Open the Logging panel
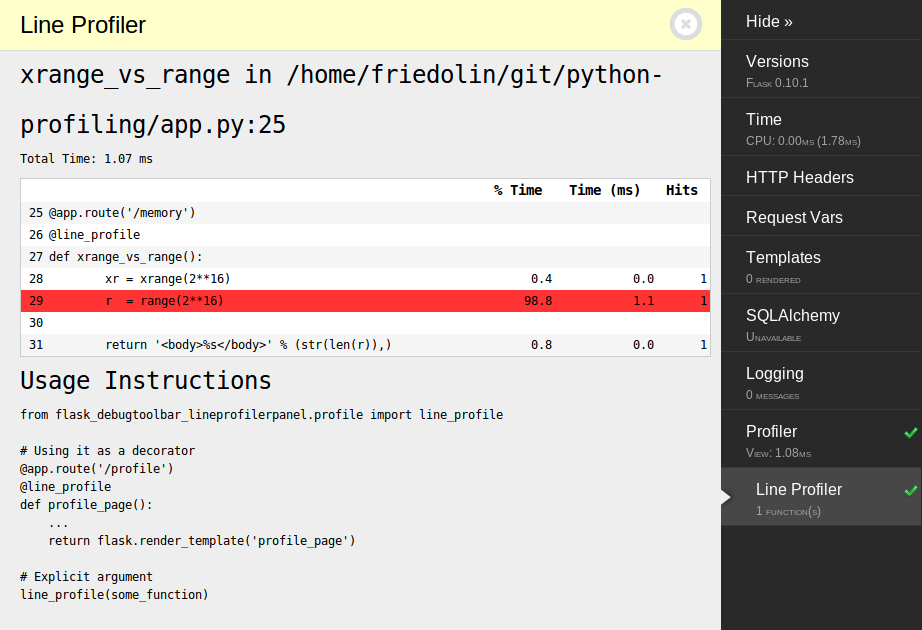The height and width of the screenshot is (630, 922). click(x=774, y=374)
